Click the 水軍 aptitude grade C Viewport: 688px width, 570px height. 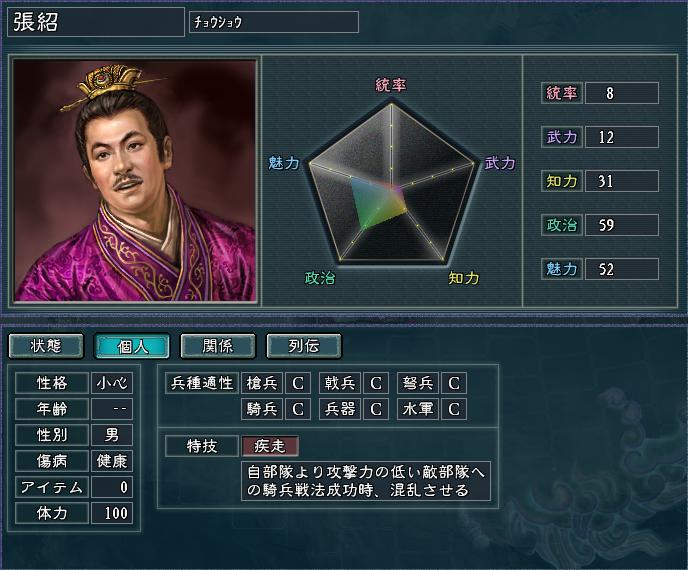pyautogui.click(x=454, y=409)
